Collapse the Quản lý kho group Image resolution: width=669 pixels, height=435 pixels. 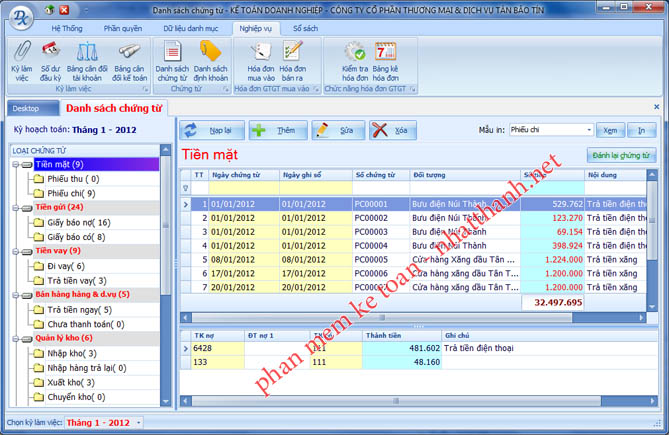(x=14, y=338)
